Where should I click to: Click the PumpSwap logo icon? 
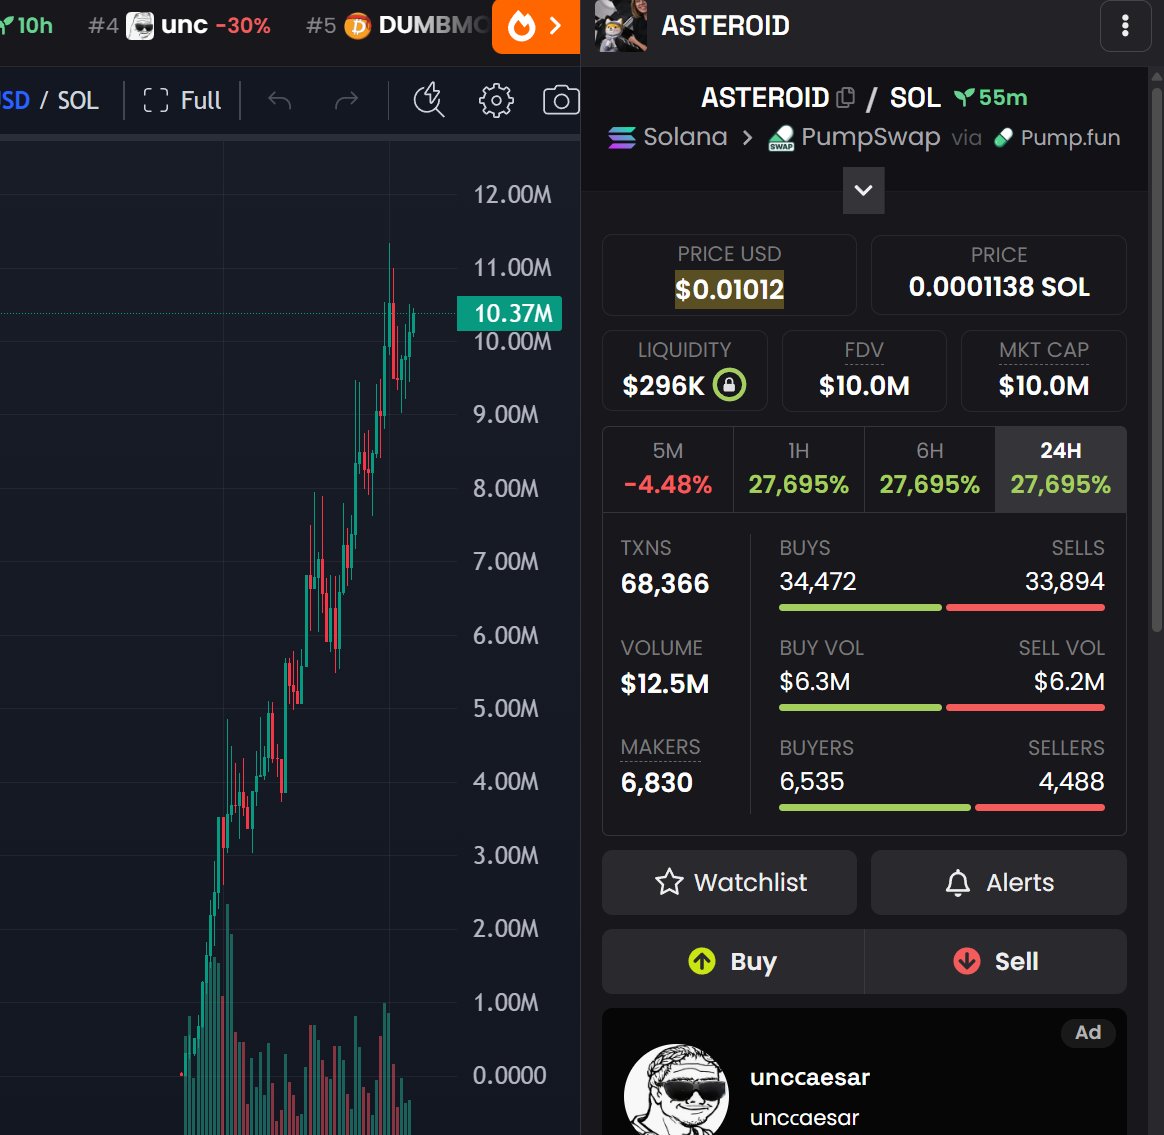780,137
